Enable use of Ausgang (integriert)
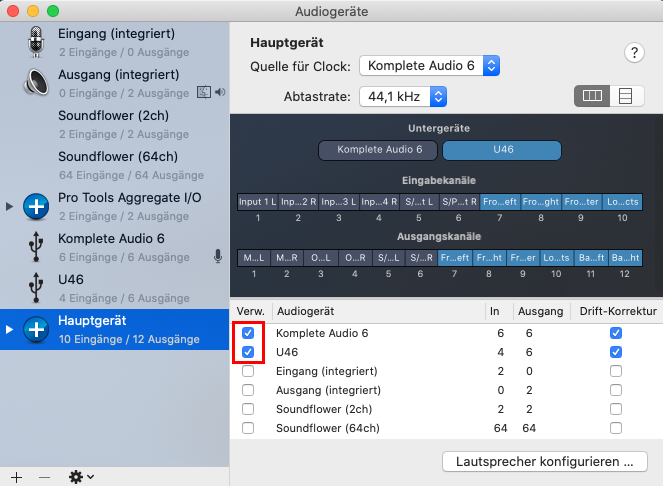Viewport: 663px width, 486px height. tap(248, 390)
